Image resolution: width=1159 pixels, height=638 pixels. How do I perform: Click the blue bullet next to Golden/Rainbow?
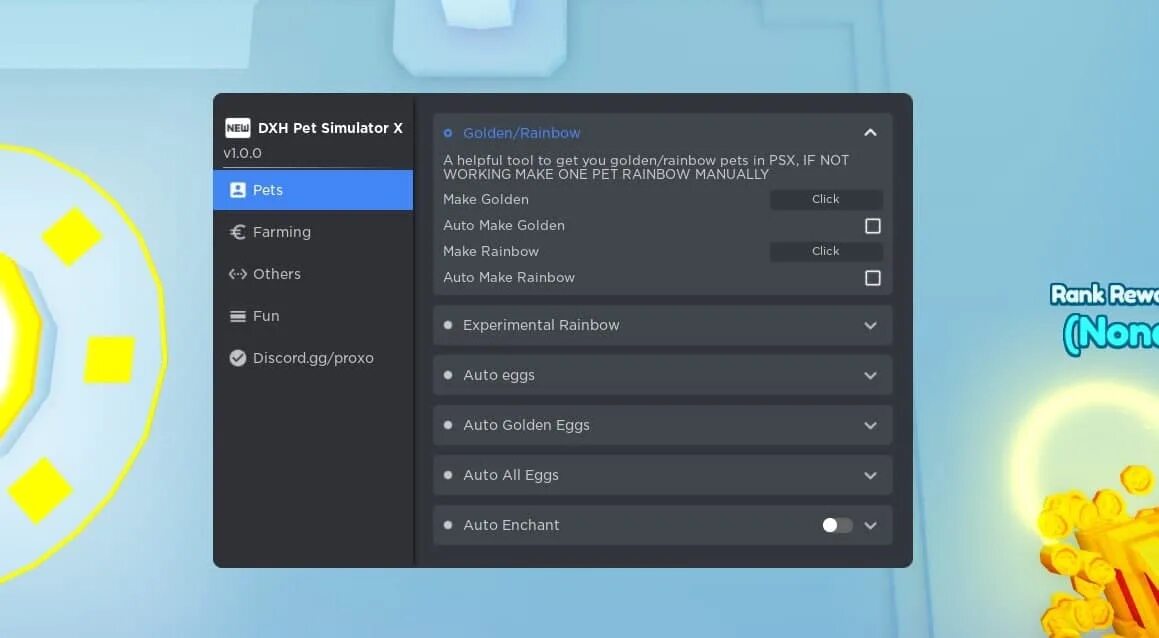click(448, 133)
